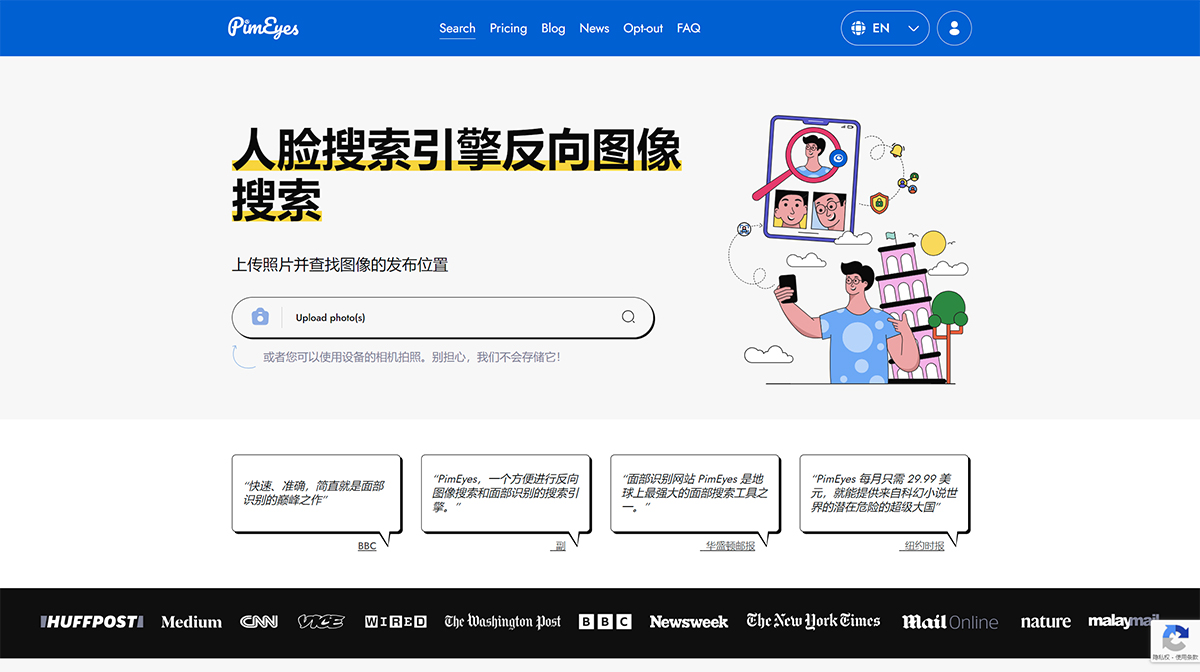This screenshot has height=672, width=1200.
Task: Click the BBC link under the first quote
Action: tap(366, 547)
